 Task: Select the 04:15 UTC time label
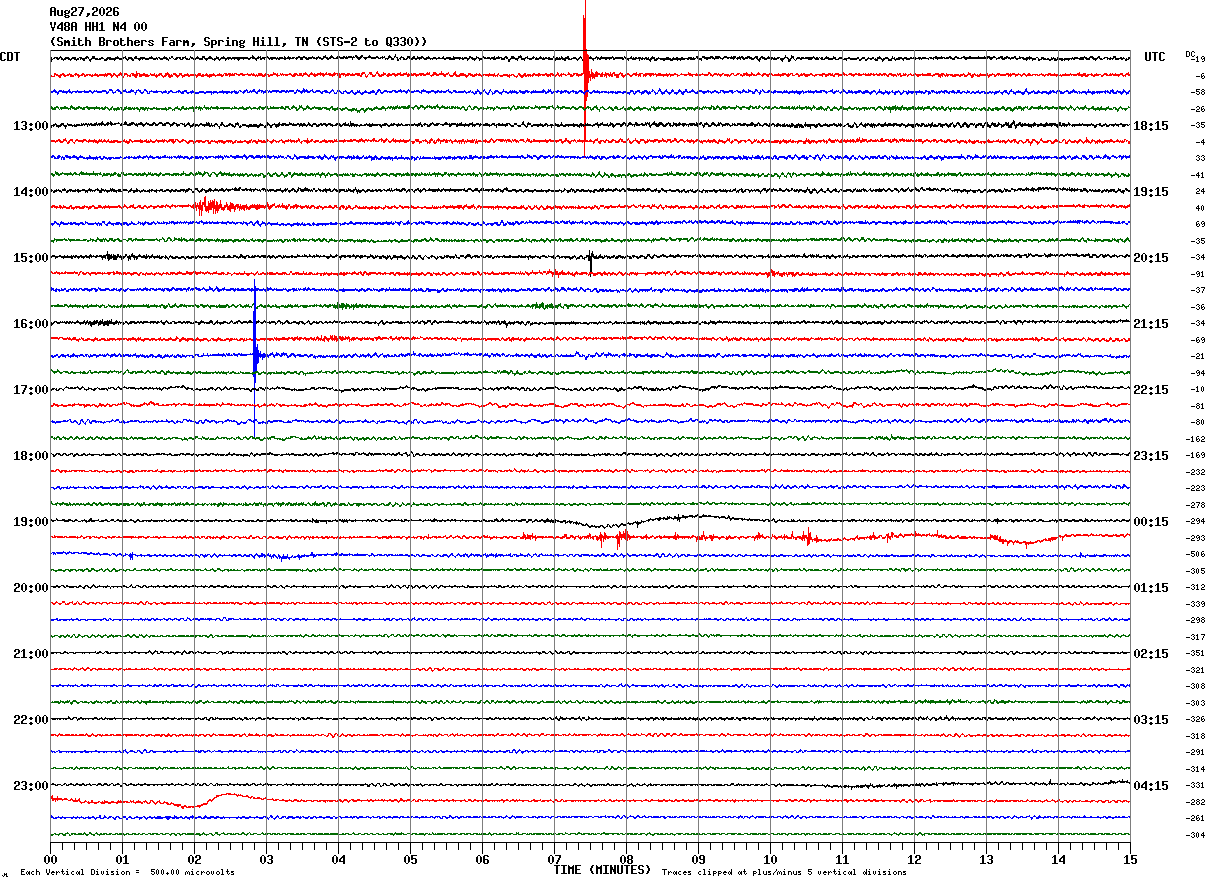coord(1151,786)
